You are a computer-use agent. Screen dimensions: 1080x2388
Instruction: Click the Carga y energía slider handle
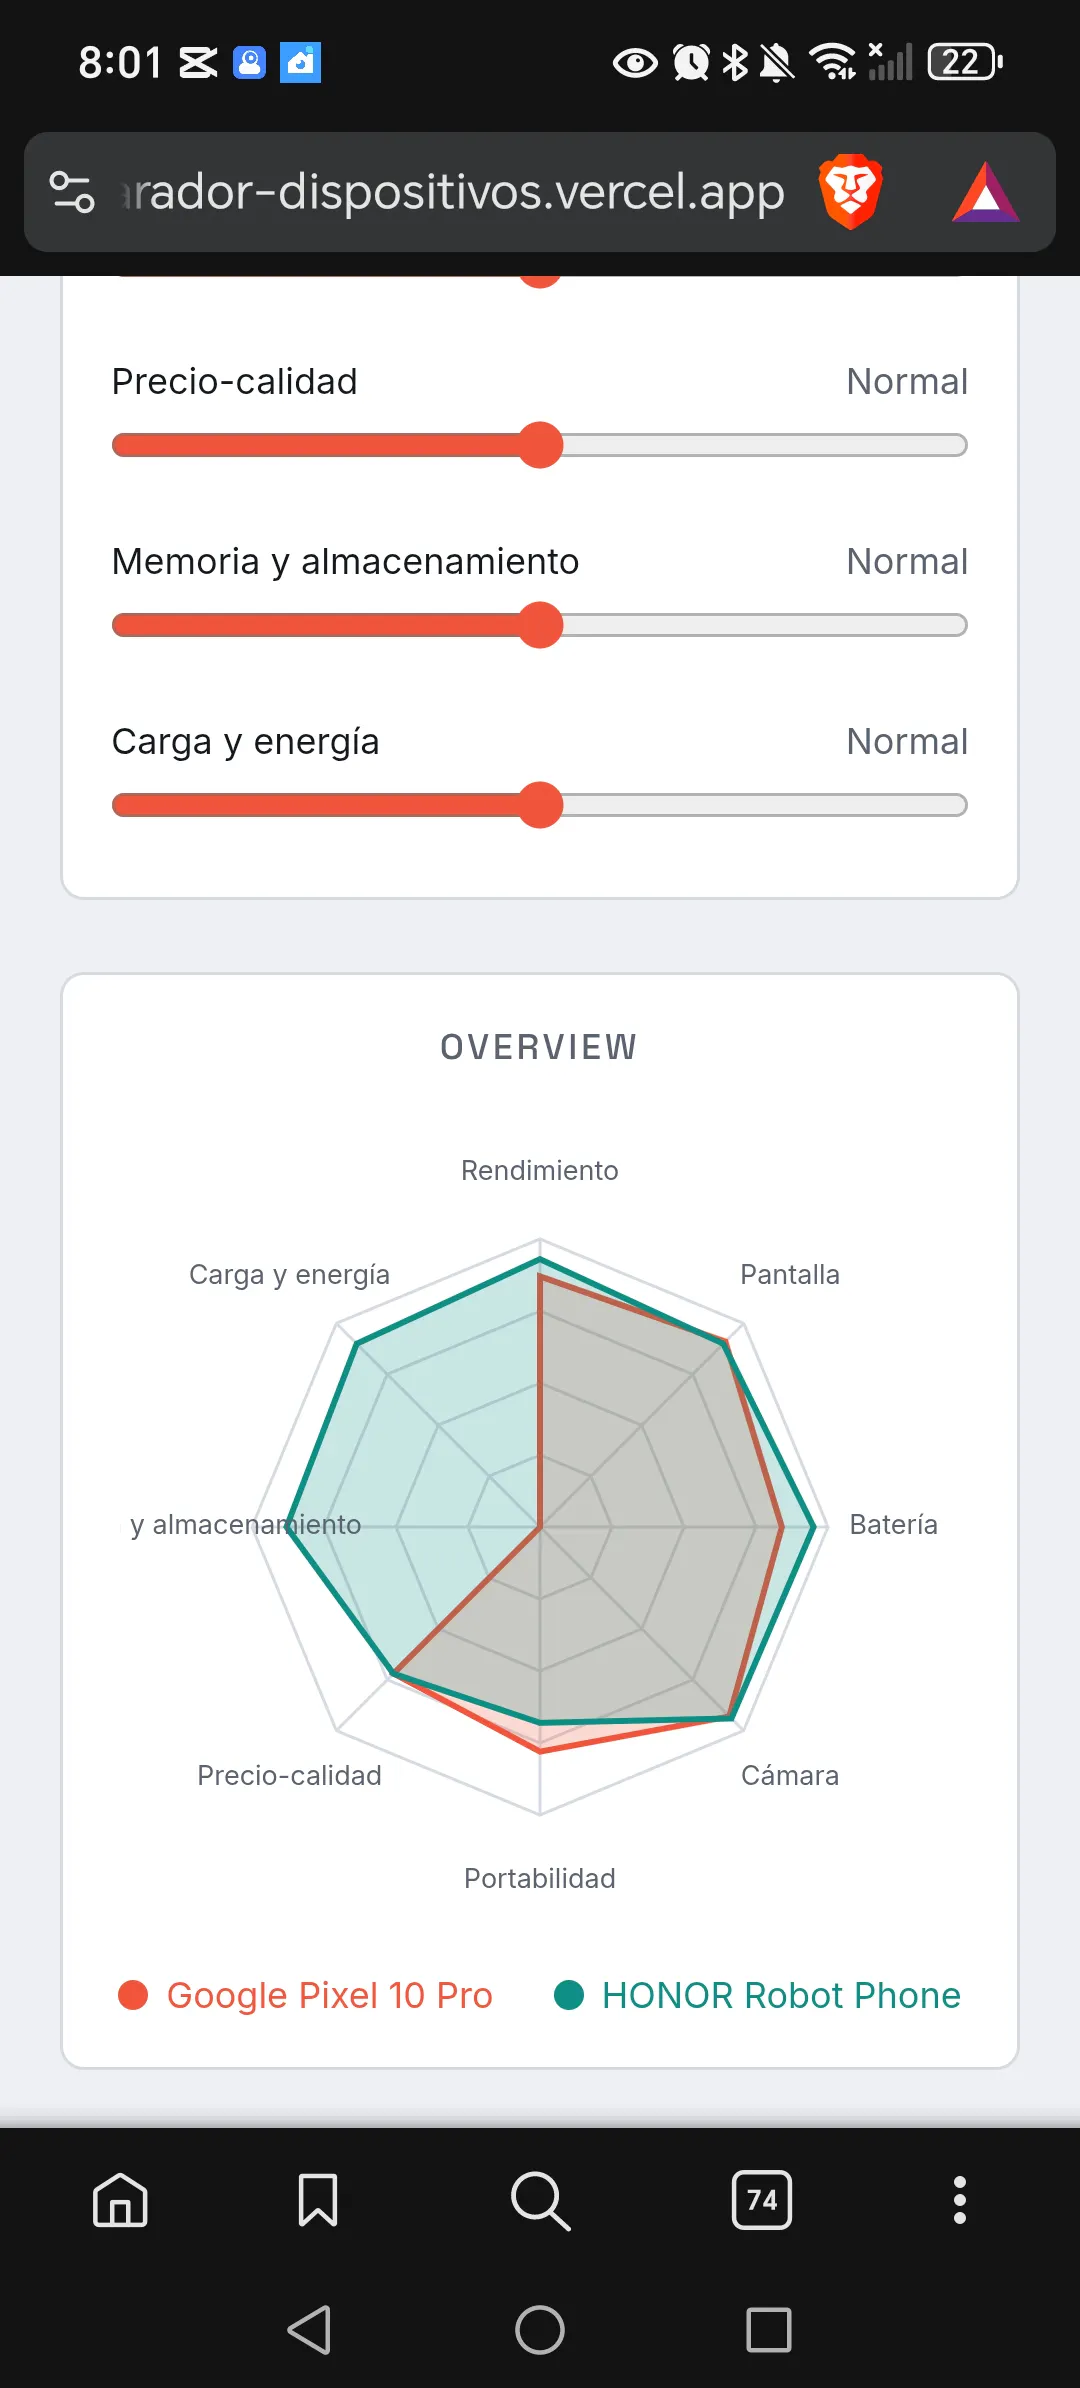point(540,805)
